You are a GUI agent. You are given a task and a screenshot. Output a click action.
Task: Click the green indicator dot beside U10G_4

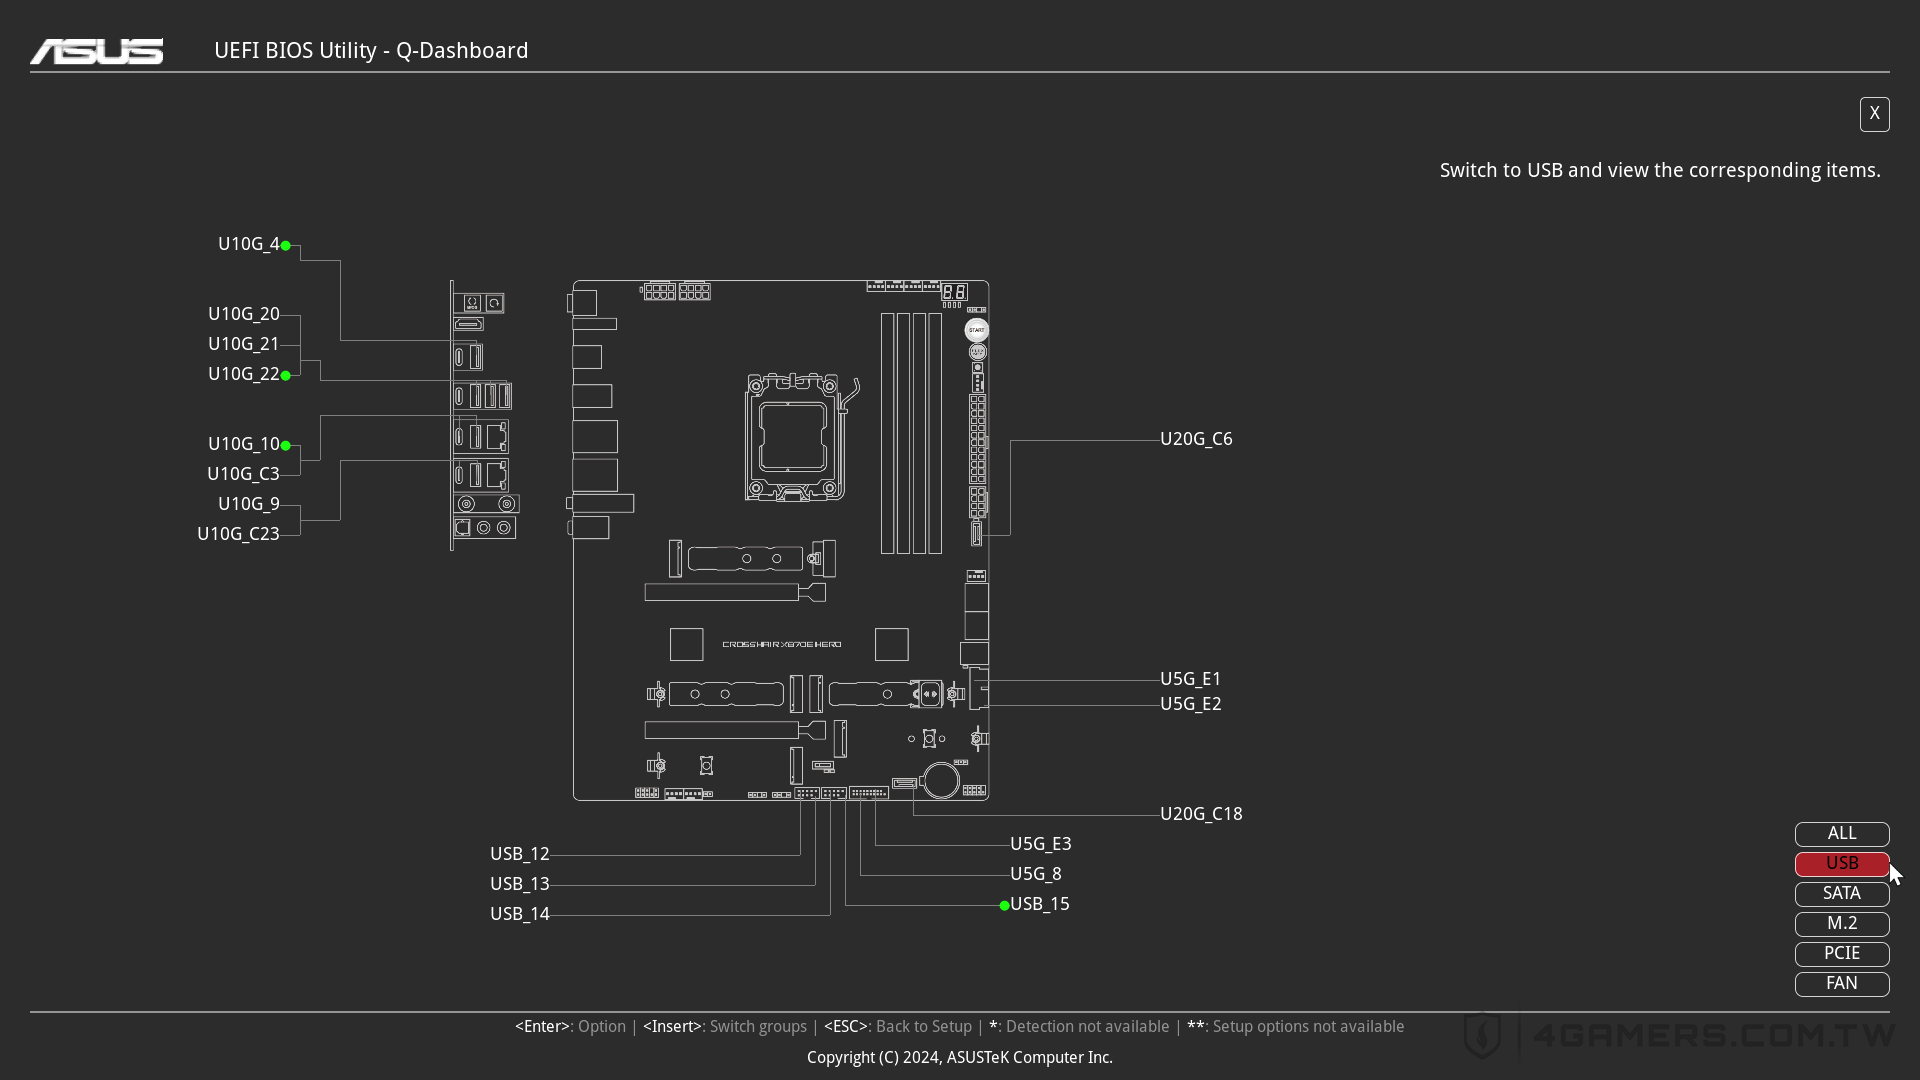pyautogui.click(x=286, y=245)
